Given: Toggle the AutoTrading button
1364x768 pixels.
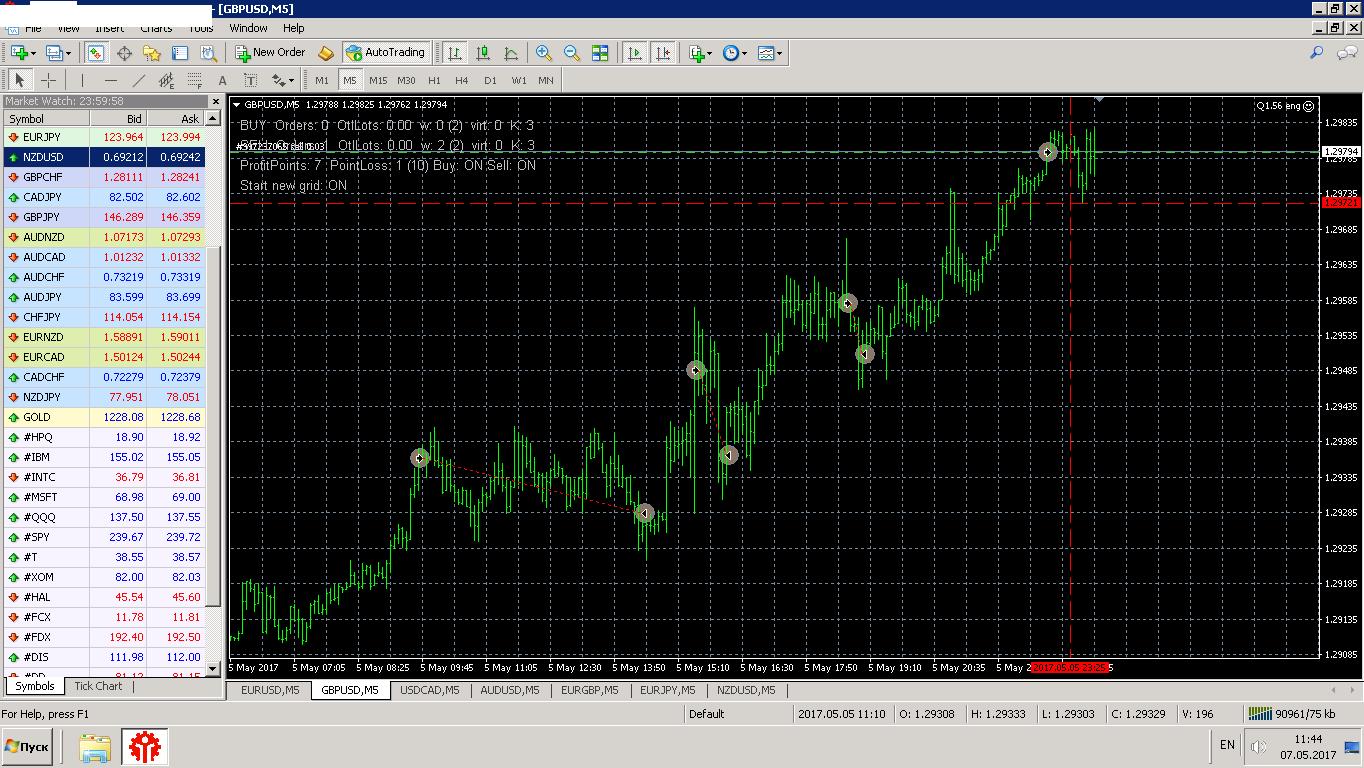Looking at the screenshot, I should [386, 53].
